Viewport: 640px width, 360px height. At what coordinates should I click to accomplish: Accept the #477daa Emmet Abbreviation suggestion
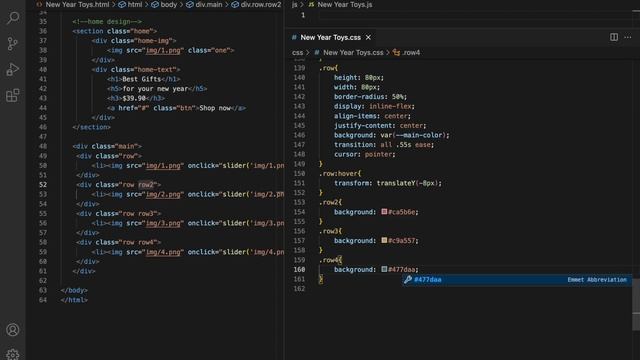tap(517, 280)
